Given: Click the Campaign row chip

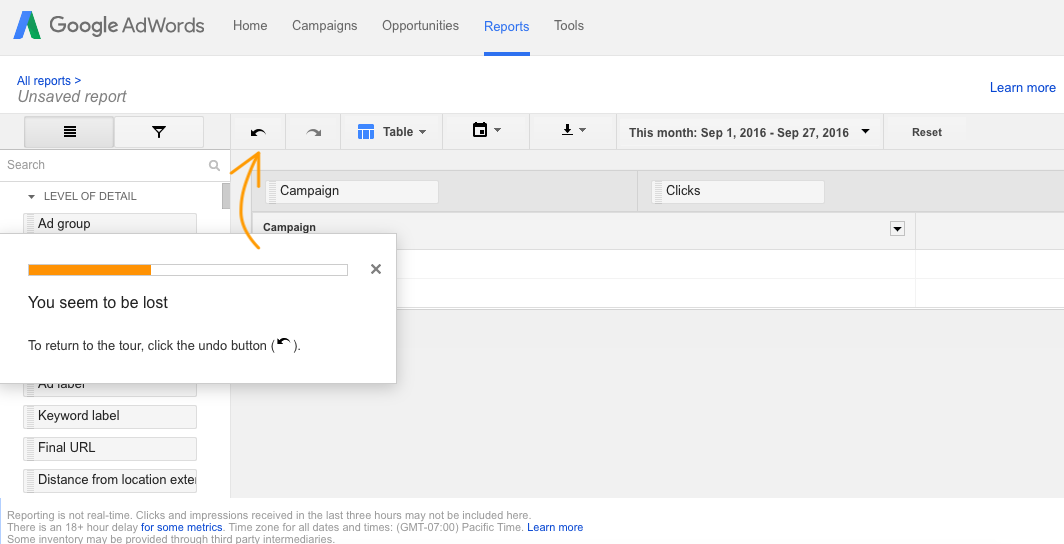Looking at the screenshot, I should [352, 191].
